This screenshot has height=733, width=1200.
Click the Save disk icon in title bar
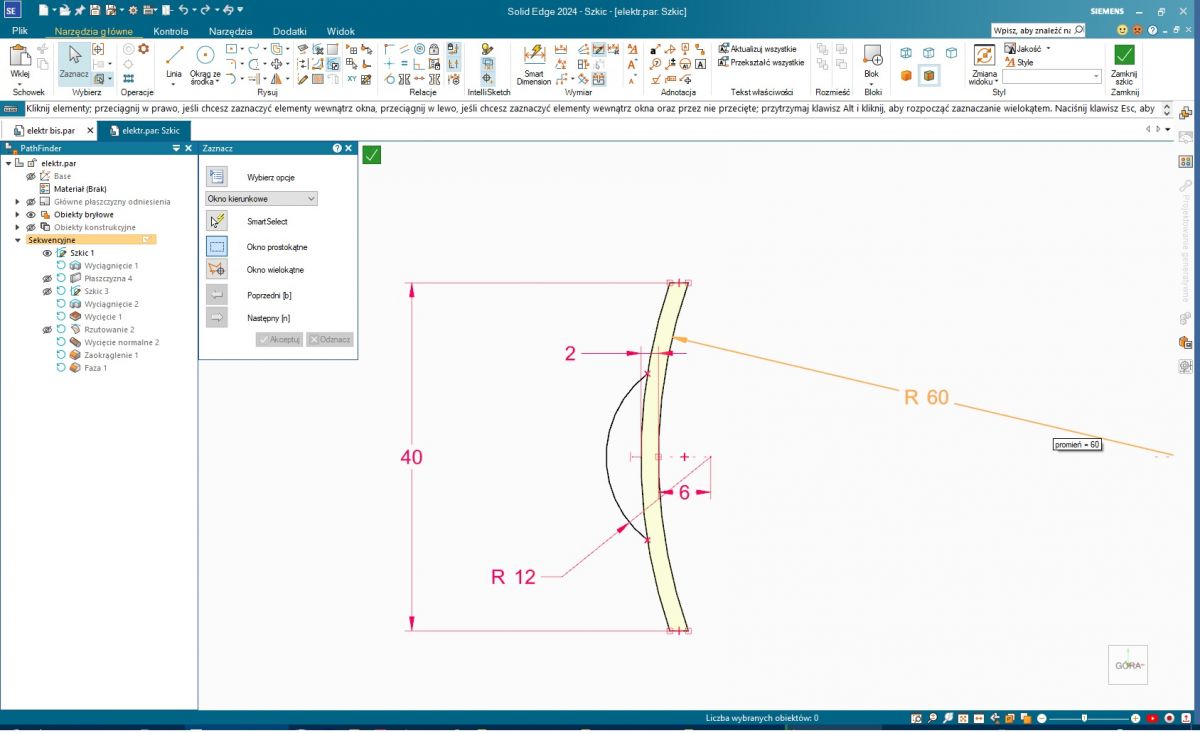pos(95,10)
